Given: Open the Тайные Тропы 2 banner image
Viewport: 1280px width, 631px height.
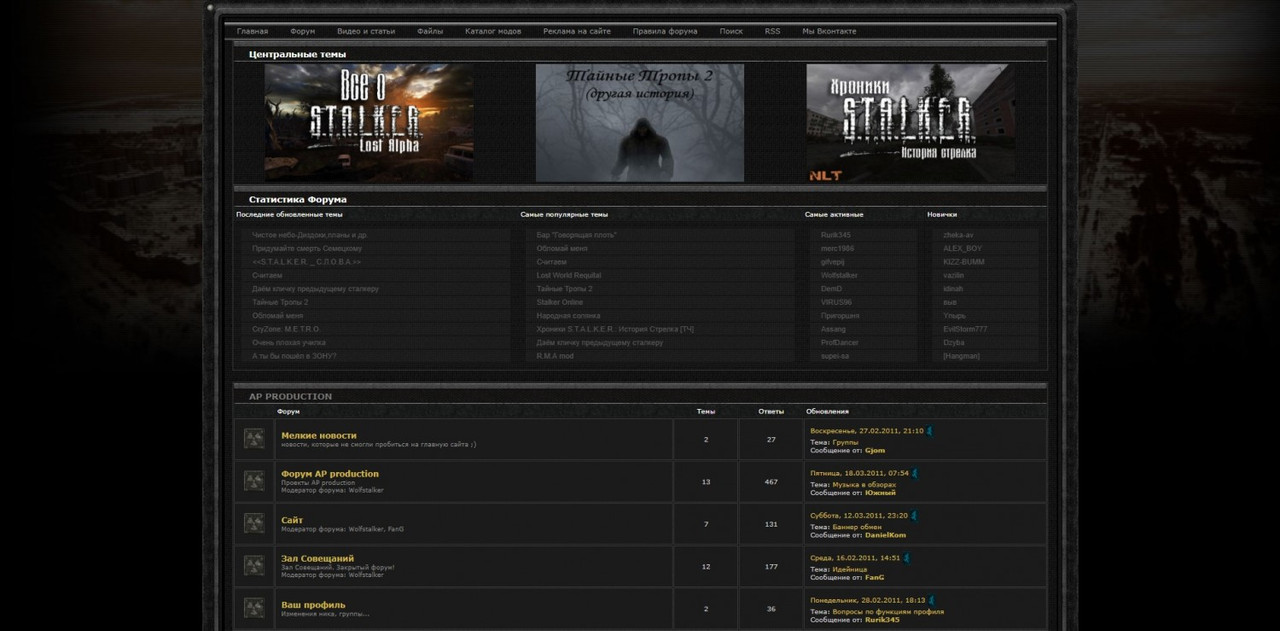Looking at the screenshot, I should [640, 123].
